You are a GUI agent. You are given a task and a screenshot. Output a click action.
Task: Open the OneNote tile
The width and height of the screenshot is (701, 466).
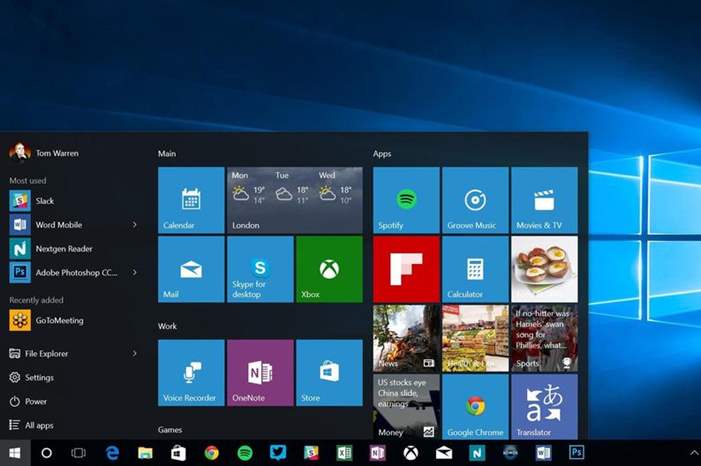point(260,373)
